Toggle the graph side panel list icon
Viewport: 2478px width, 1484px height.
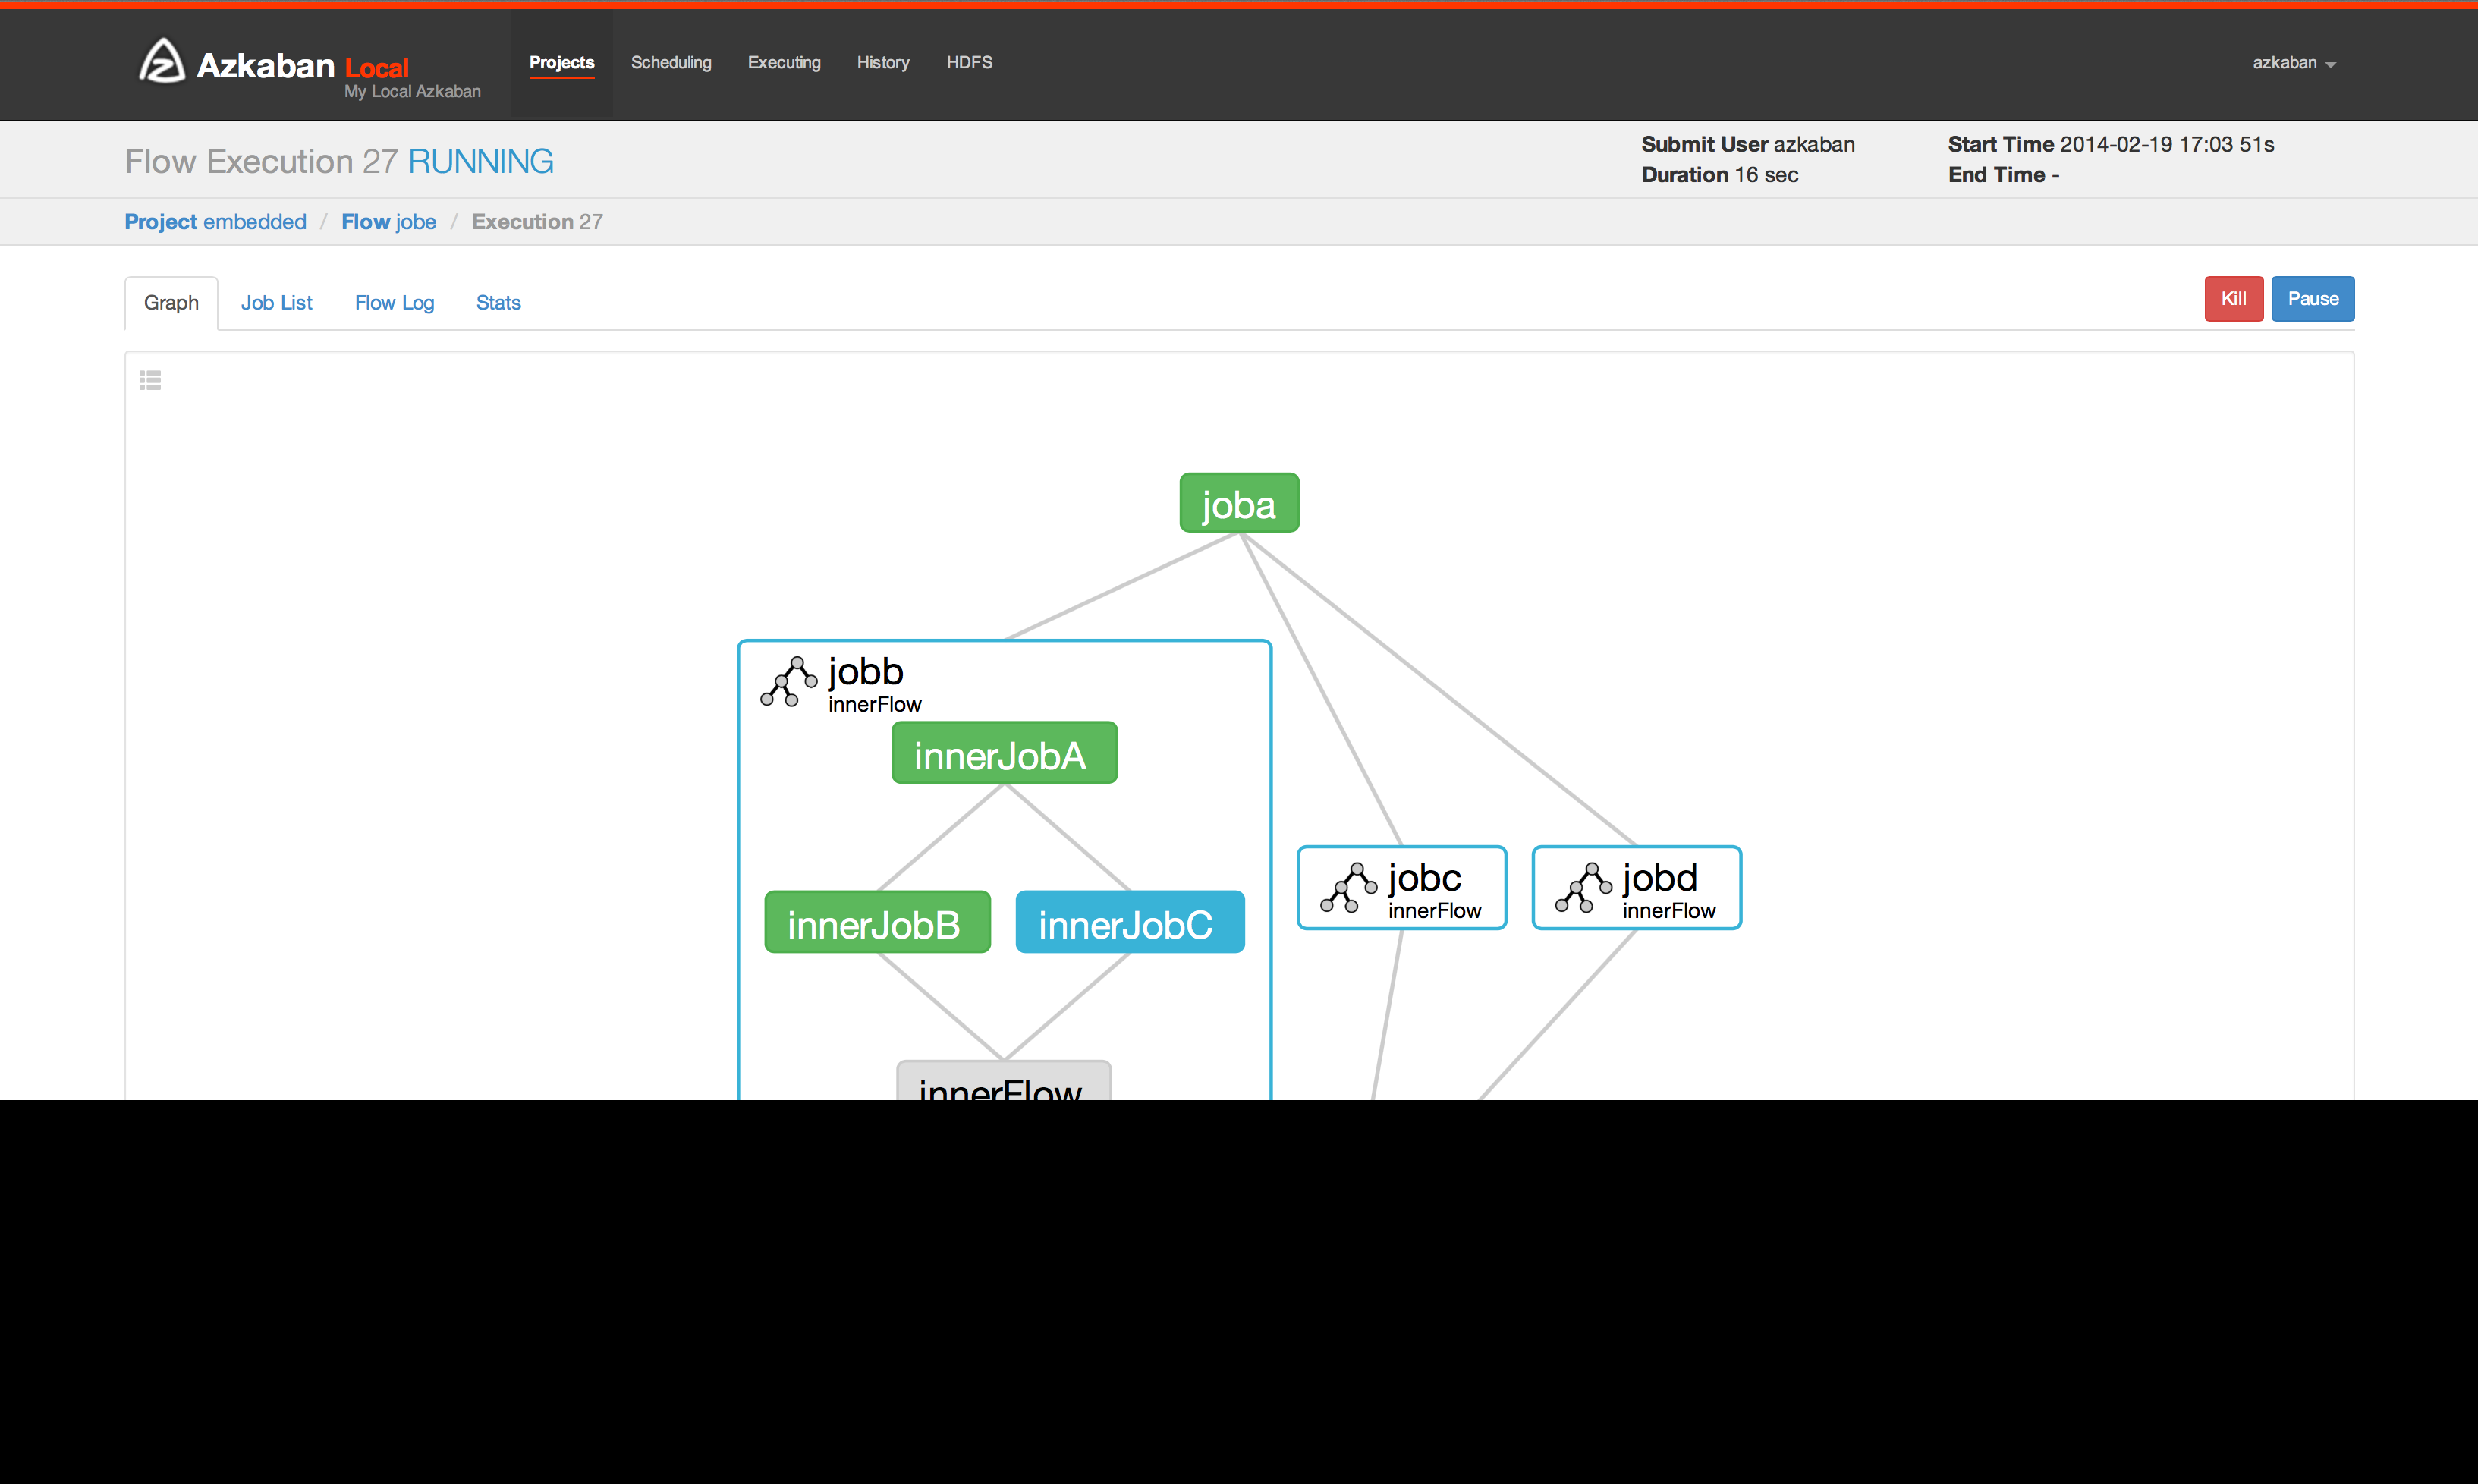pos(150,380)
